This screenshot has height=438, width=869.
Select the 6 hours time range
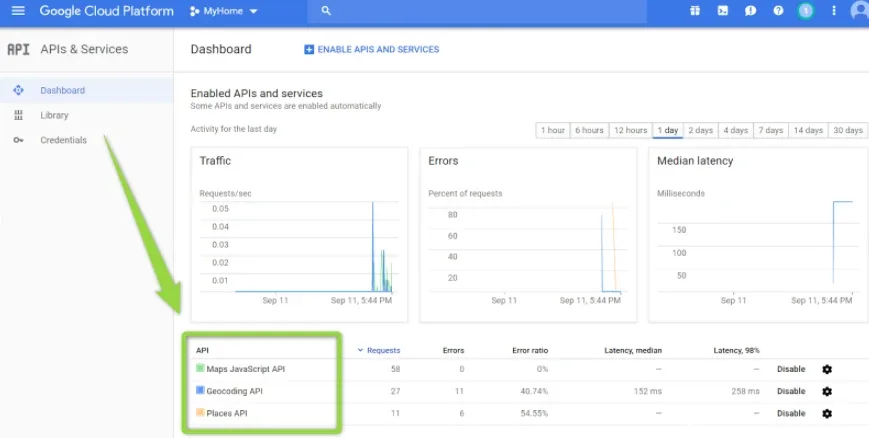pyautogui.click(x=589, y=130)
